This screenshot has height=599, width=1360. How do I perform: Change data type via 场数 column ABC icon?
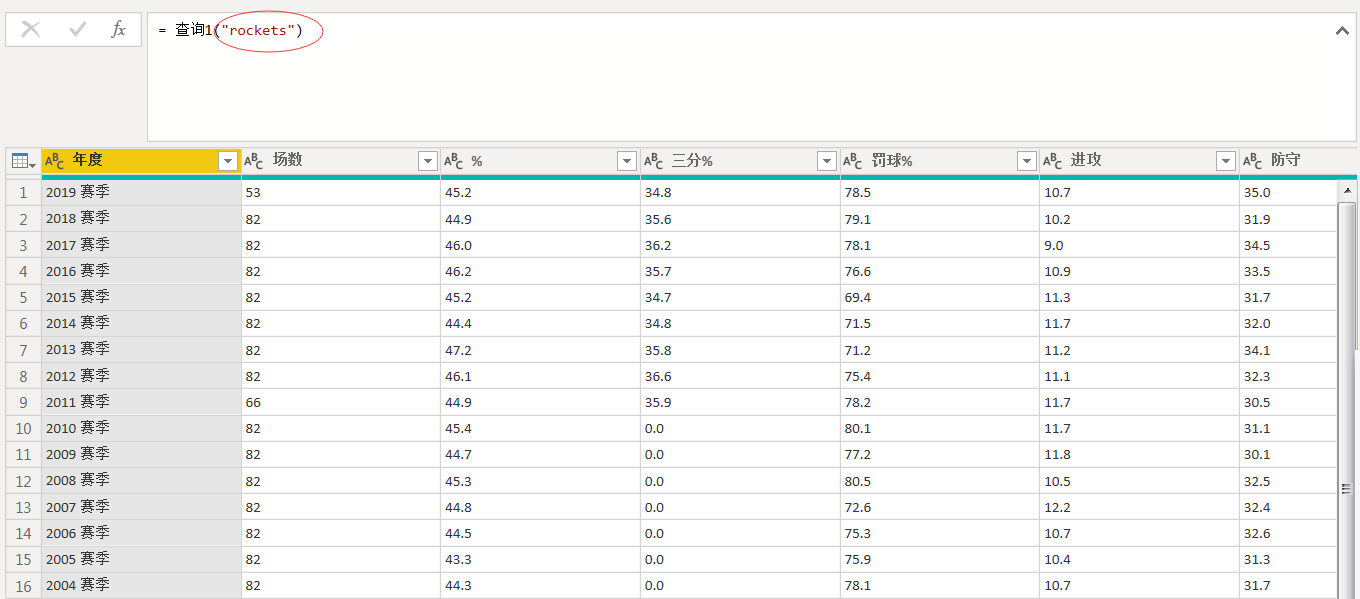[x=254, y=161]
